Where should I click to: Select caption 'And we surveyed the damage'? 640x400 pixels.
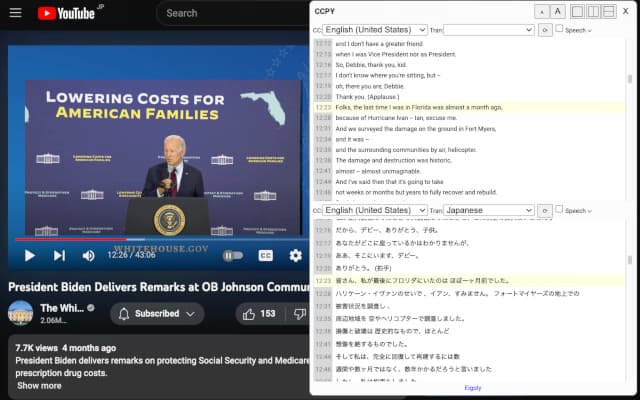416,129
